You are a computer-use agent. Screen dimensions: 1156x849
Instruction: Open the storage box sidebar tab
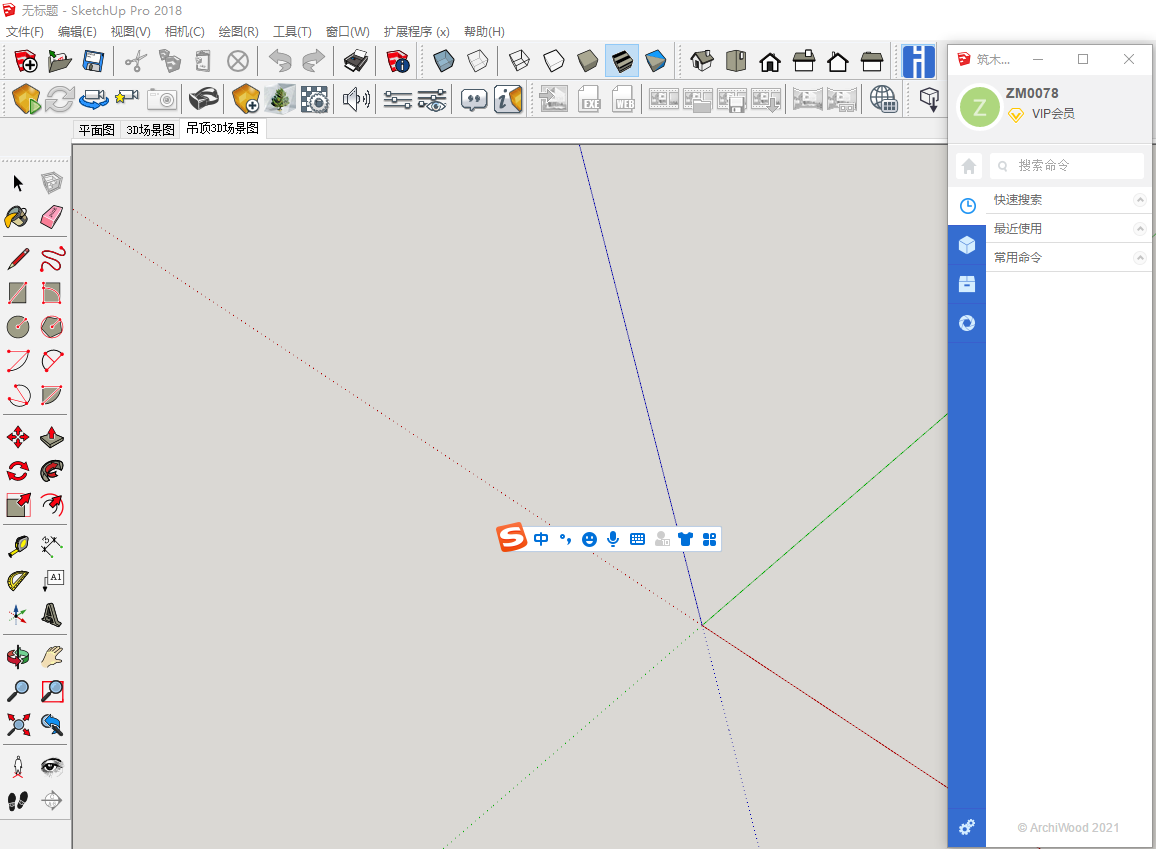tap(967, 284)
